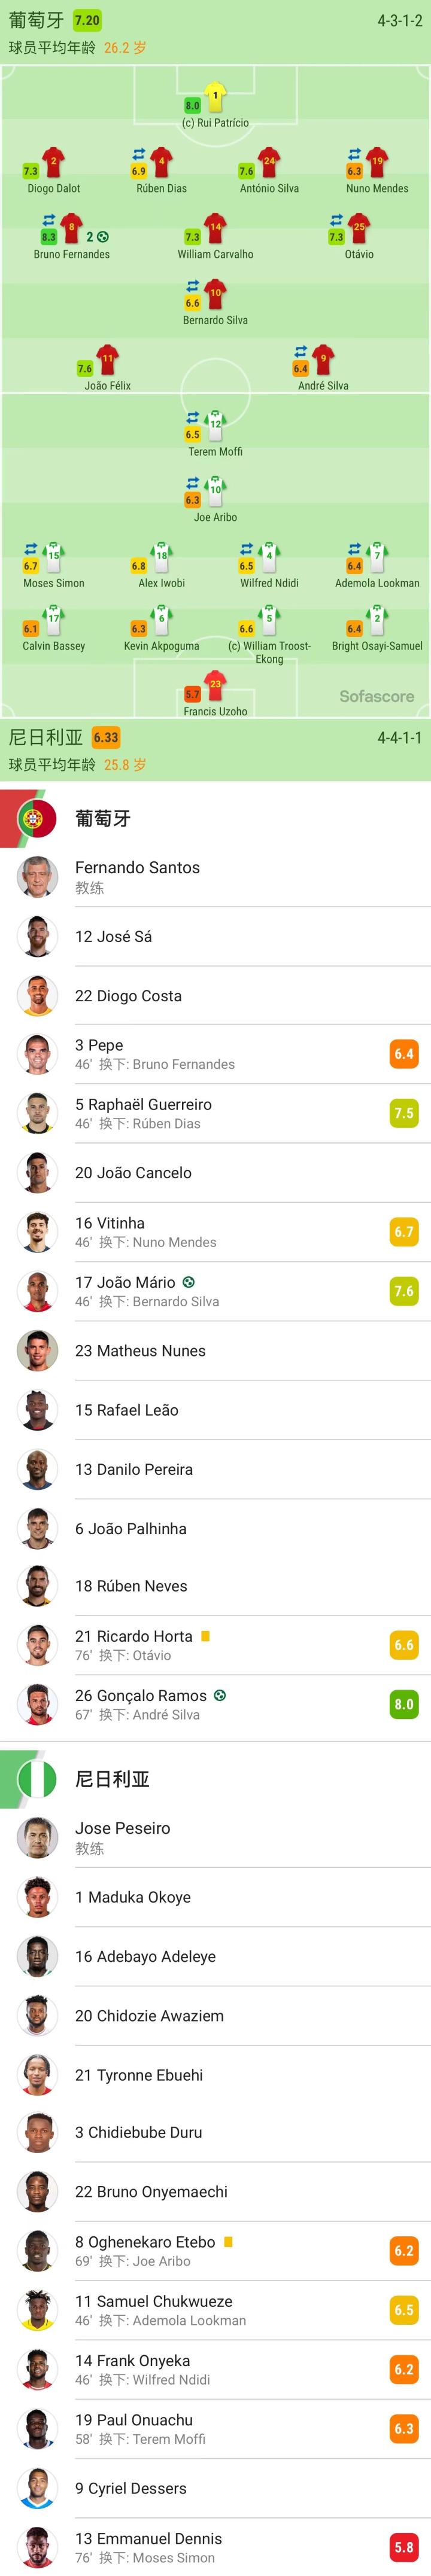The width and height of the screenshot is (431, 2576).
Task: Tap Emmanuel Dennis' red 5.8 rating badge
Action: click(403, 2547)
